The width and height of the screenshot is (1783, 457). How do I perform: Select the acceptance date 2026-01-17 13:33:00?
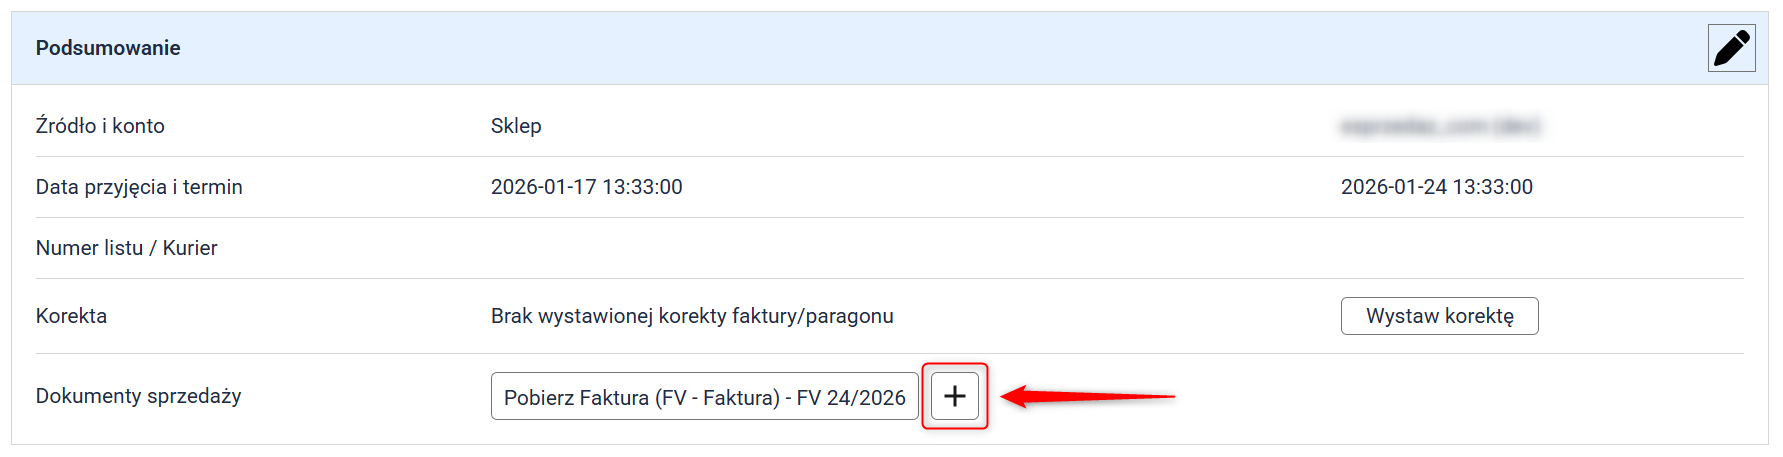click(x=586, y=187)
